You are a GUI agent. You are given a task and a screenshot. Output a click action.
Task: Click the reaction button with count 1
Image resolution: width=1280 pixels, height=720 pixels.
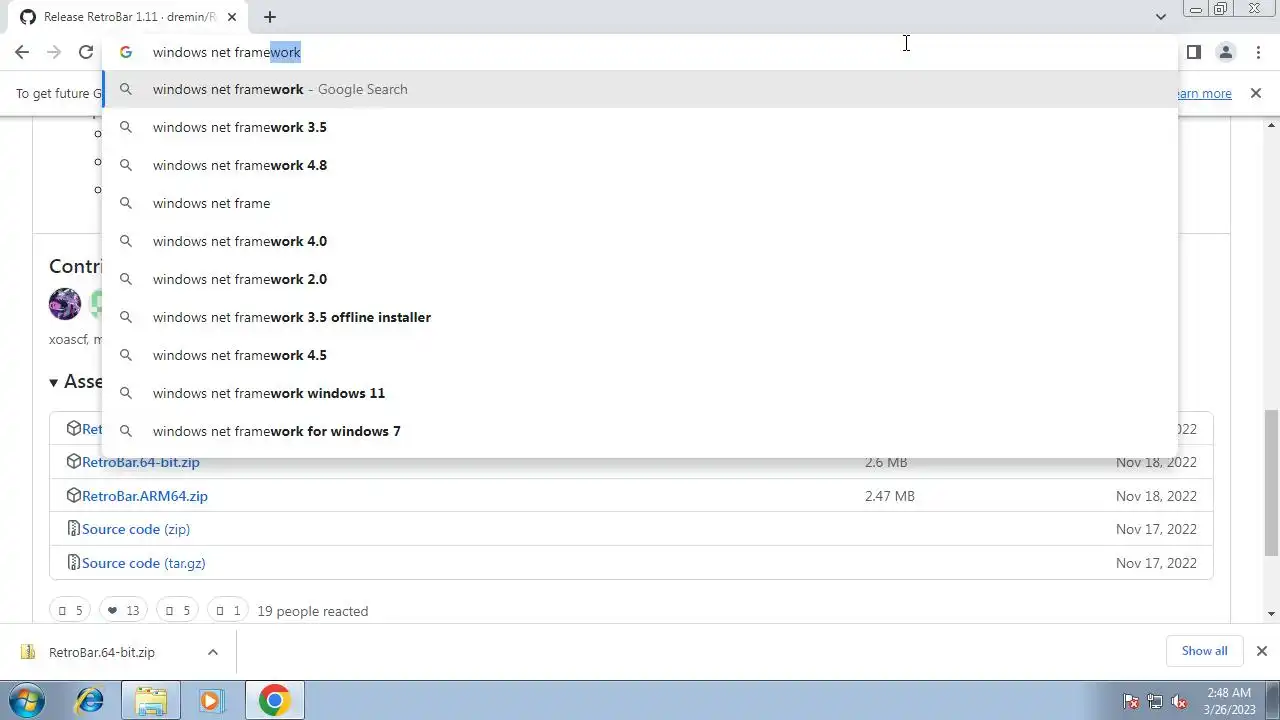click(228, 610)
